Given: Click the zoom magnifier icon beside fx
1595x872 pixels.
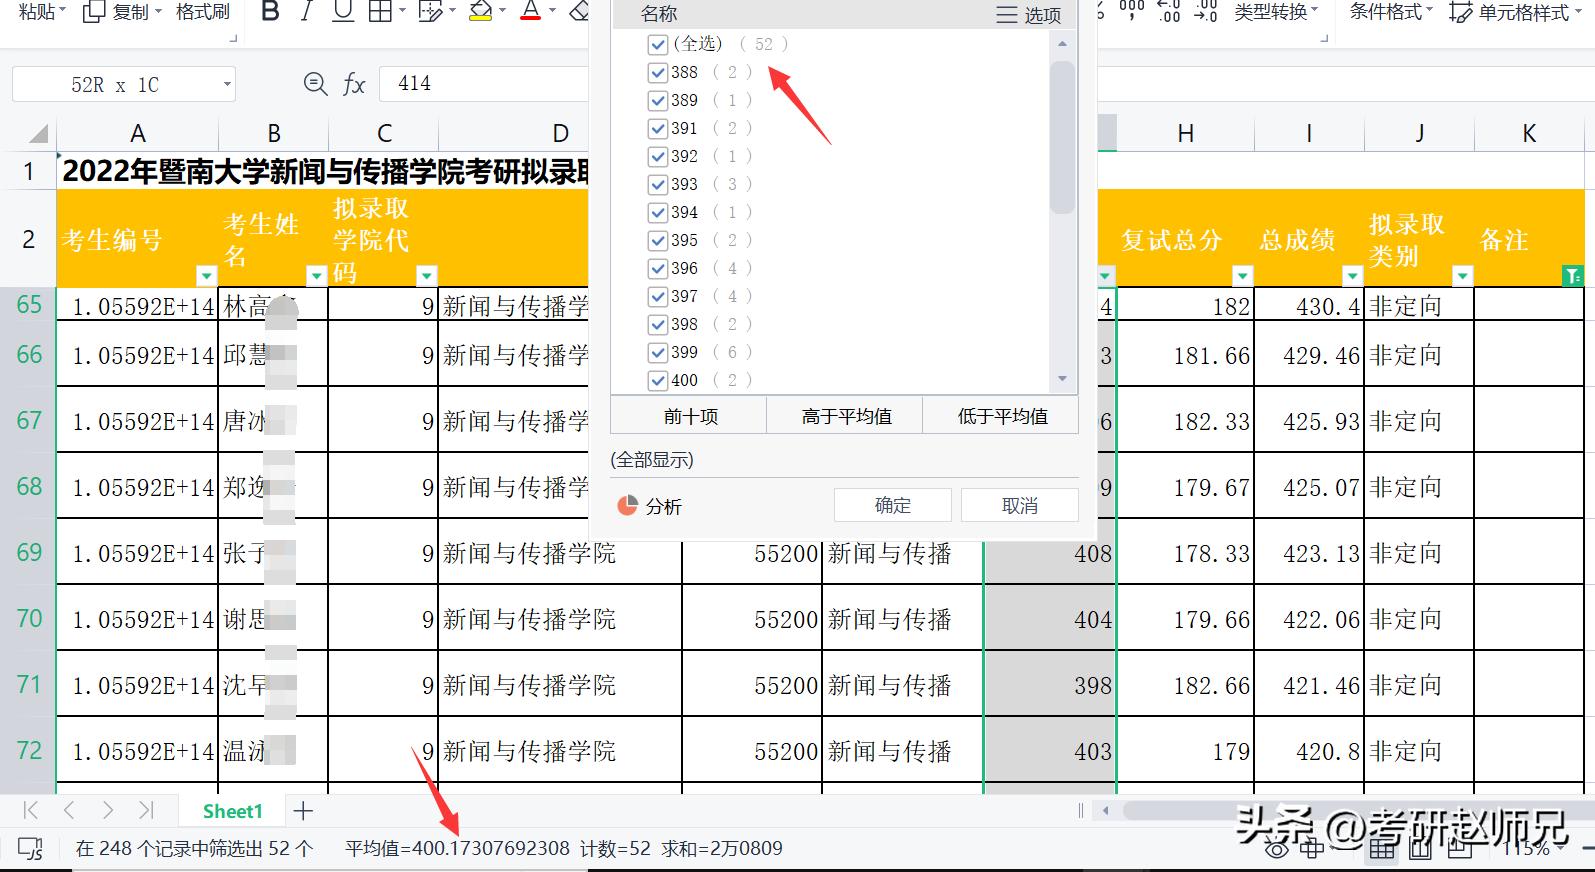Looking at the screenshot, I should point(315,84).
